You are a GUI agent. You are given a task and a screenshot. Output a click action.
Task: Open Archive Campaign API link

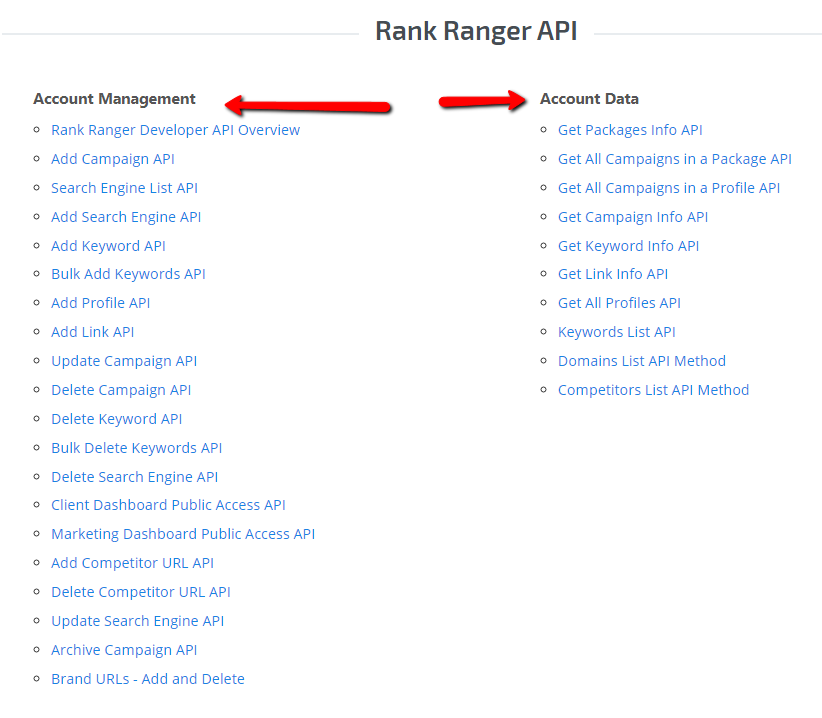point(124,650)
